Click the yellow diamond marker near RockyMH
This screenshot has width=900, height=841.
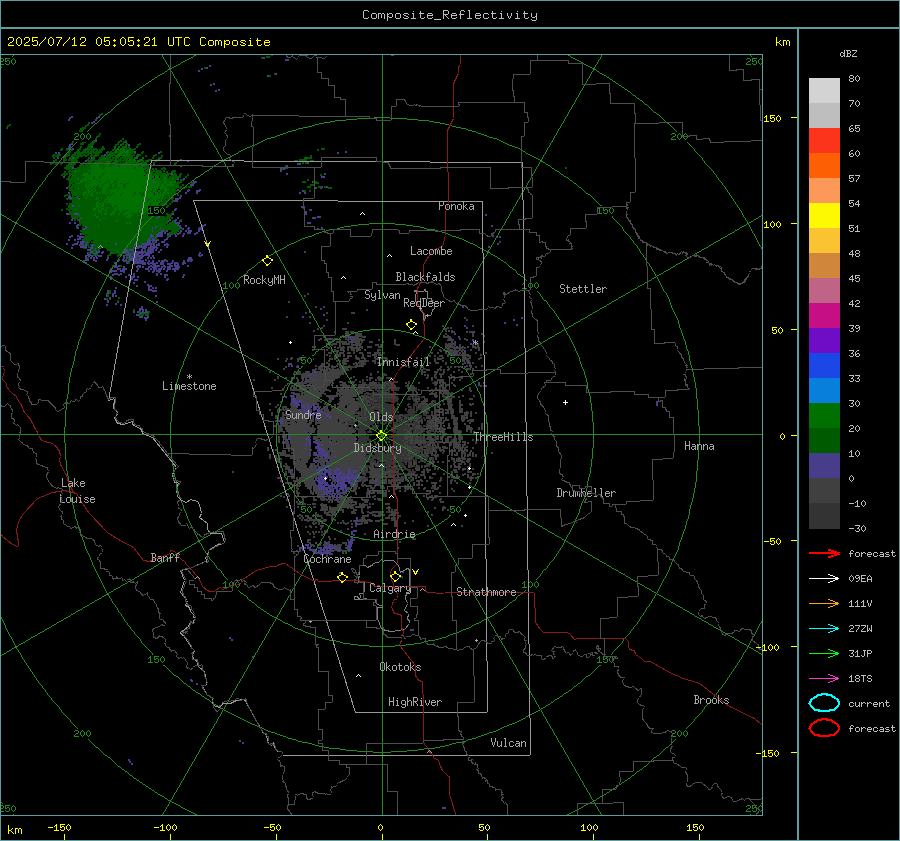point(267,261)
